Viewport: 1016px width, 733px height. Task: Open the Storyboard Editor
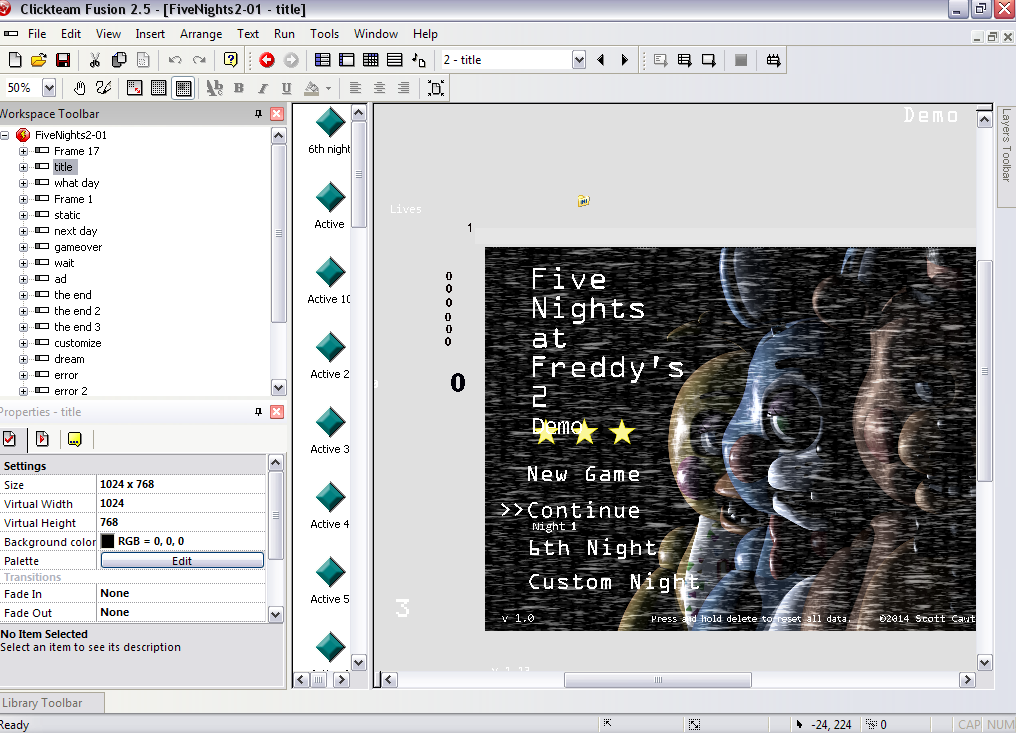321,59
